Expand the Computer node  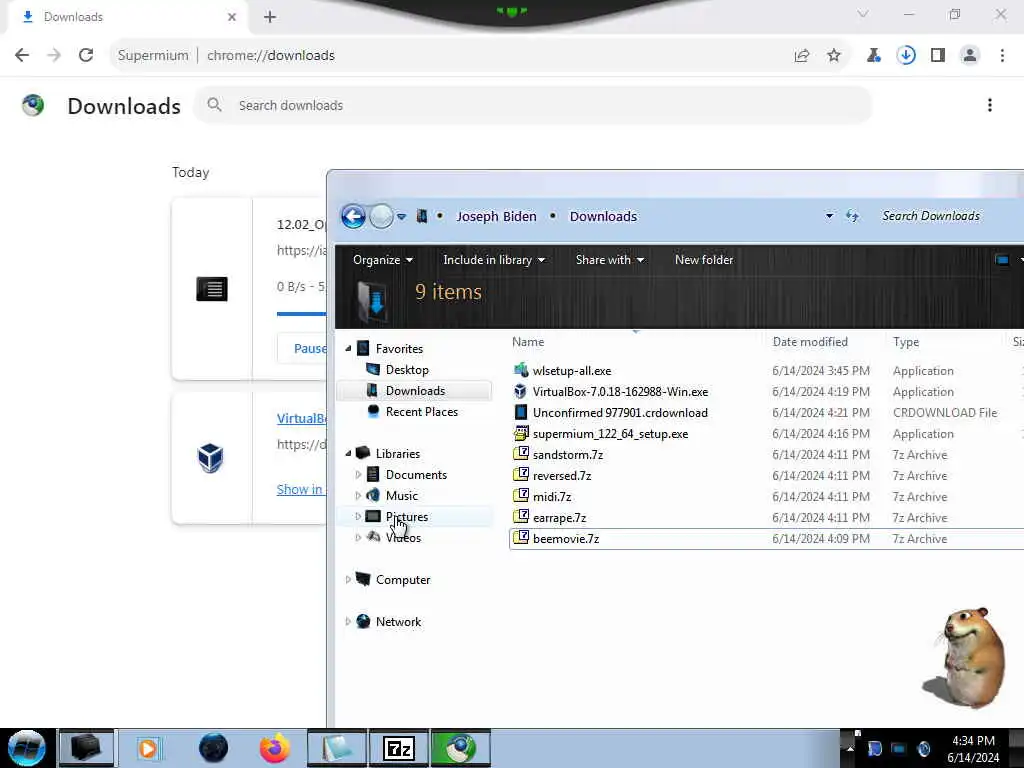(348, 579)
